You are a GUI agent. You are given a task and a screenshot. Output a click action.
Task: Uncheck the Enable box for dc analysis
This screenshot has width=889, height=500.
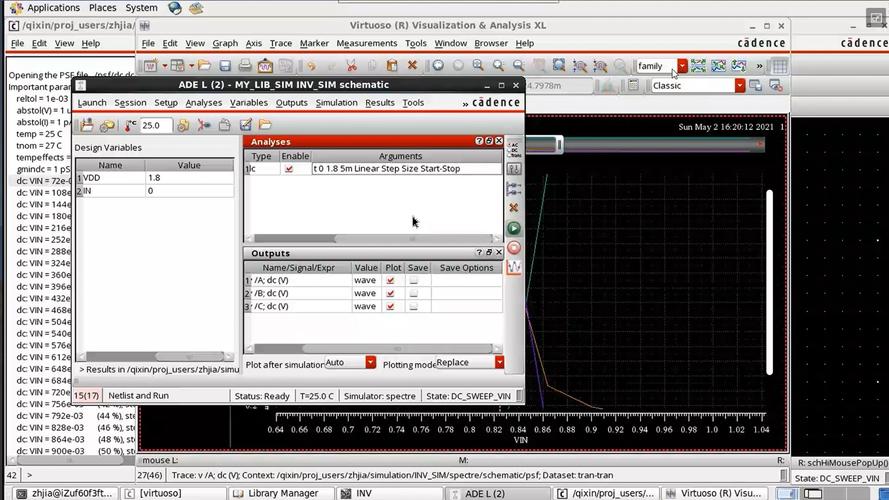(x=289, y=169)
